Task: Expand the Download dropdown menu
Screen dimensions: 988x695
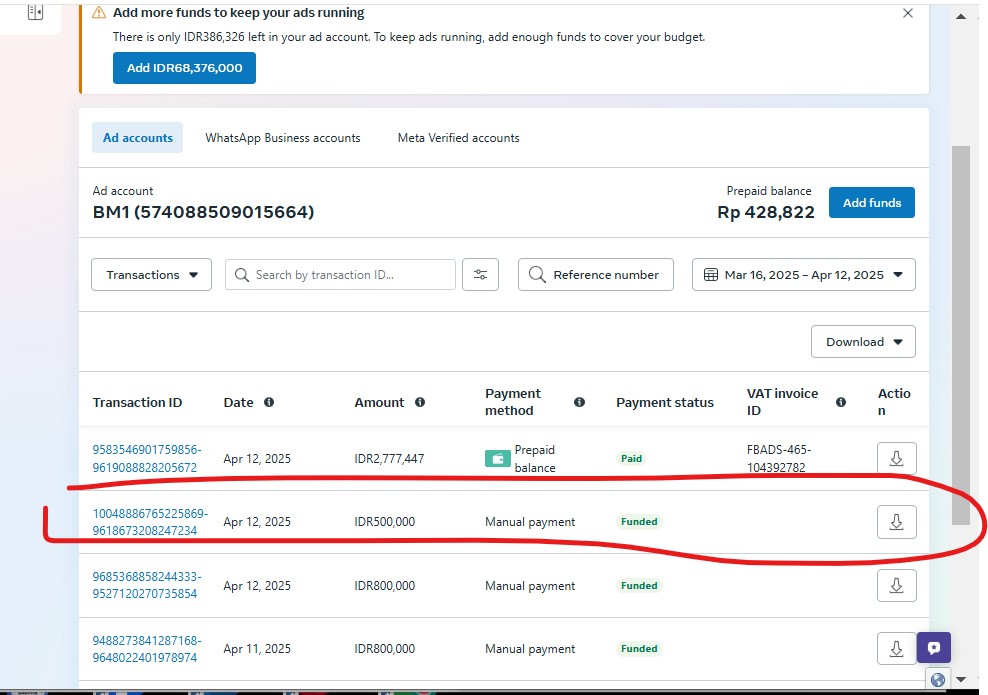Action: (x=863, y=342)
